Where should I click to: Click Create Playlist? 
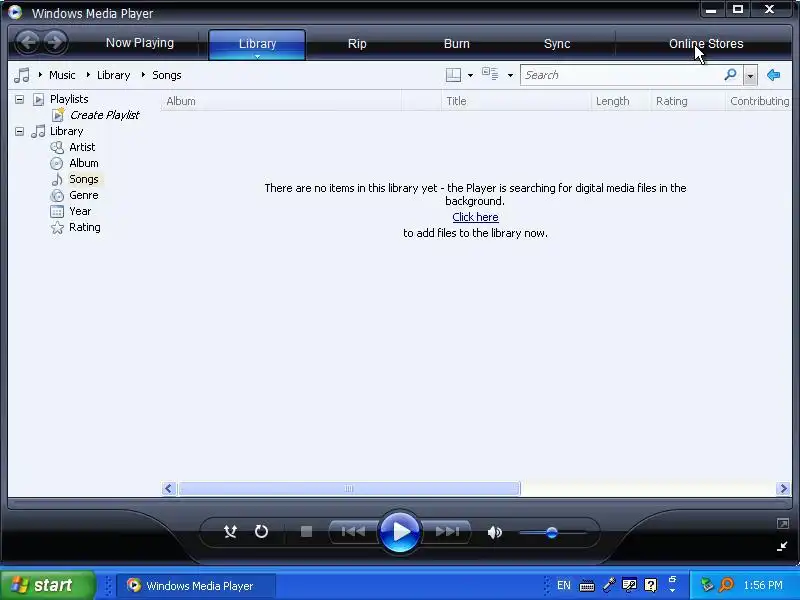pos(105,115)
